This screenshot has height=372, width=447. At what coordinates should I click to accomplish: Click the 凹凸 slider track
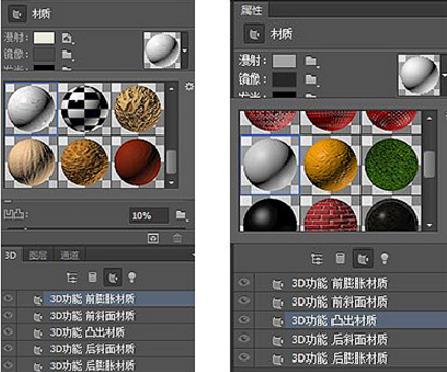click(97, 229)
